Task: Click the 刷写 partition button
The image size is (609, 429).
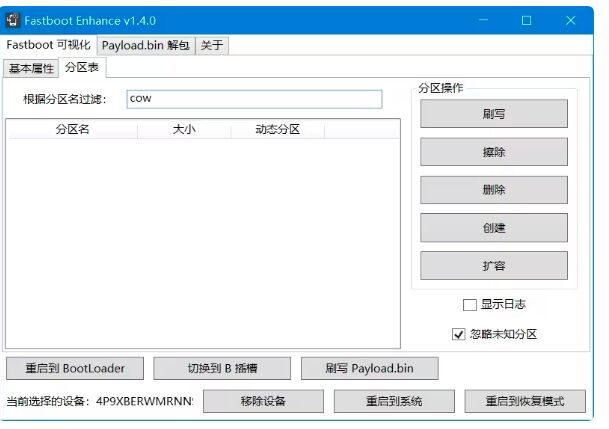Action: tap(494, 114)
